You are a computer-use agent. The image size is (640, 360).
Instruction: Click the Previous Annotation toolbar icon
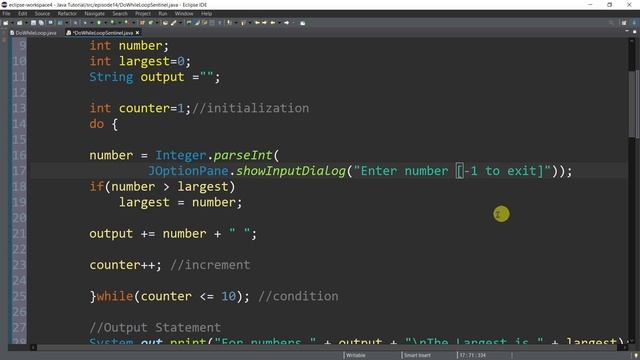[243, 23]
